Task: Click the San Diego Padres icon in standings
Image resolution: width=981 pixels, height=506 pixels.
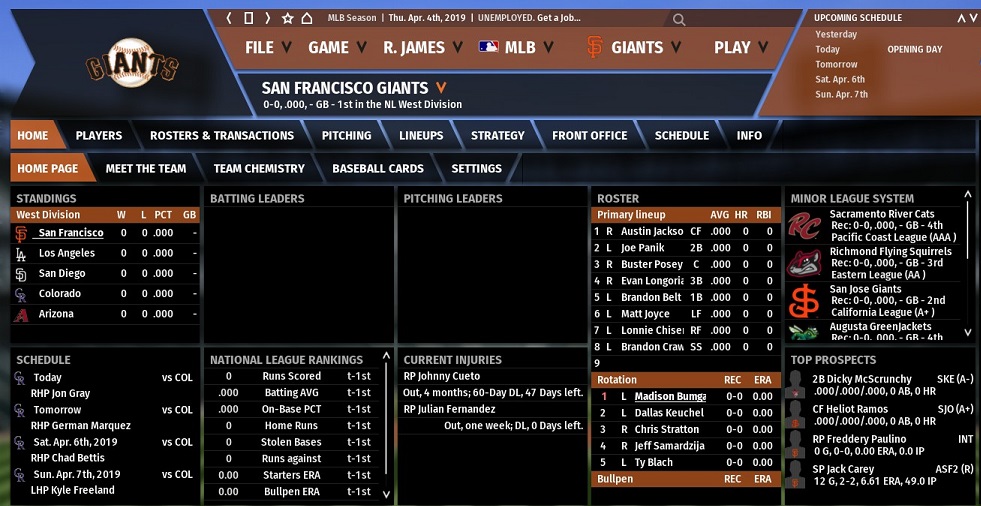Action: (21, 274)
